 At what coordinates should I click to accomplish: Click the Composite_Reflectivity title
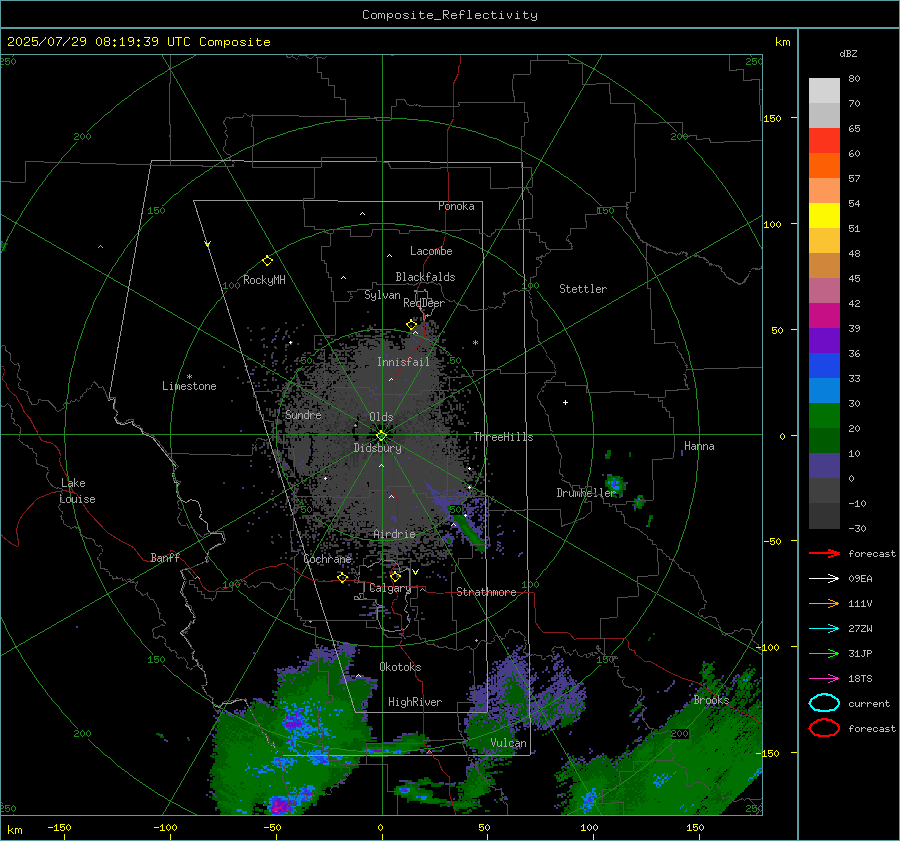pyautogui.click(x=450, y=15)
